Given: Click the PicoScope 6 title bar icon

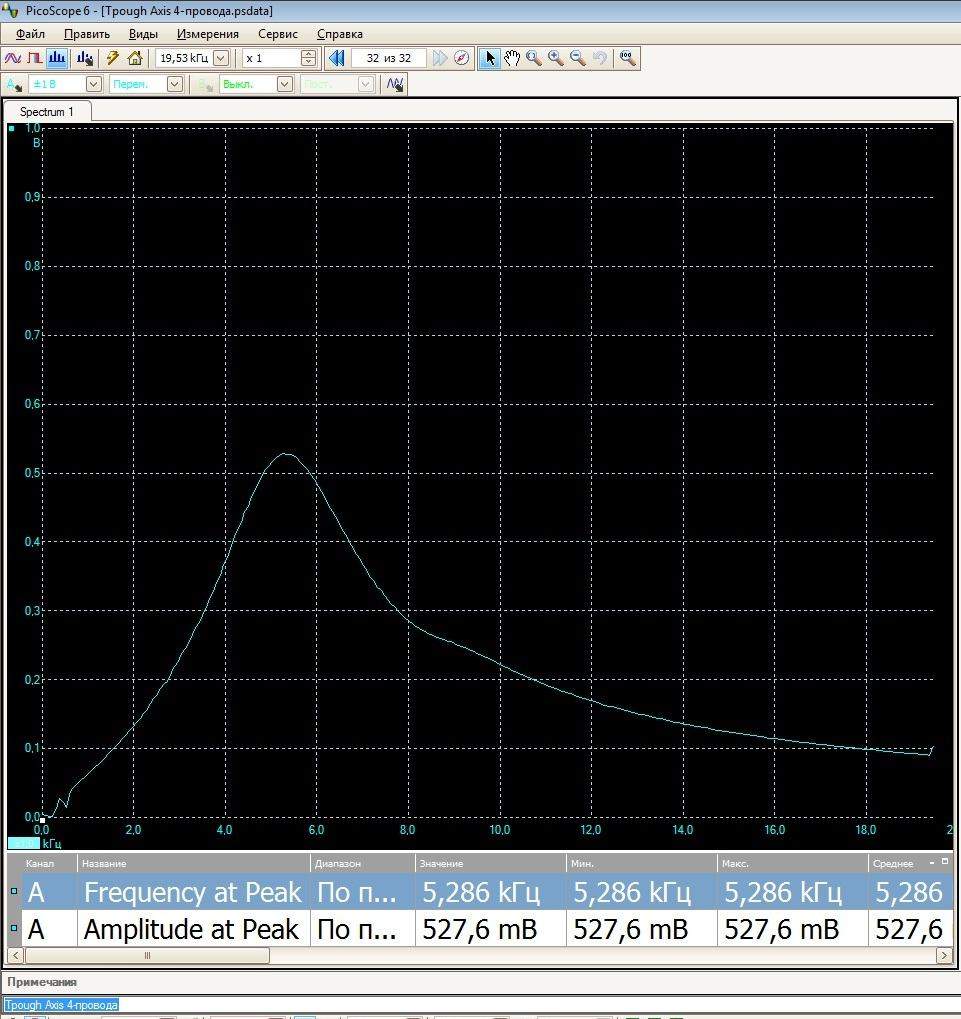Looking at the screenshot, I should (10, 10).
